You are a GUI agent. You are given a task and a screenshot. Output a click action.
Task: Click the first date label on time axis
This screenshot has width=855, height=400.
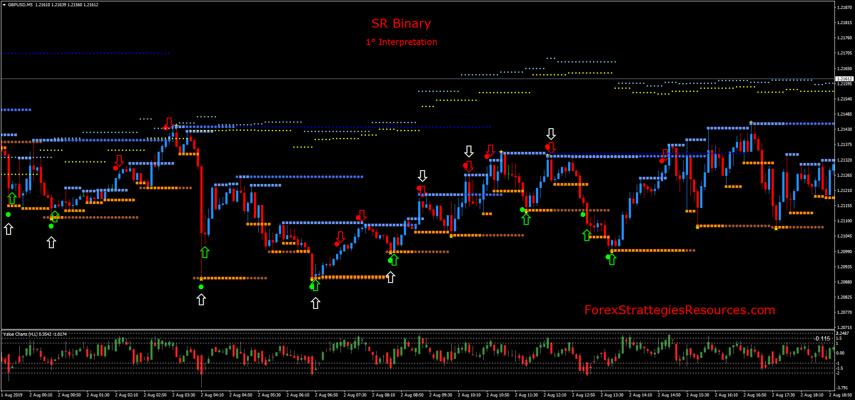[x=12, y=395]
